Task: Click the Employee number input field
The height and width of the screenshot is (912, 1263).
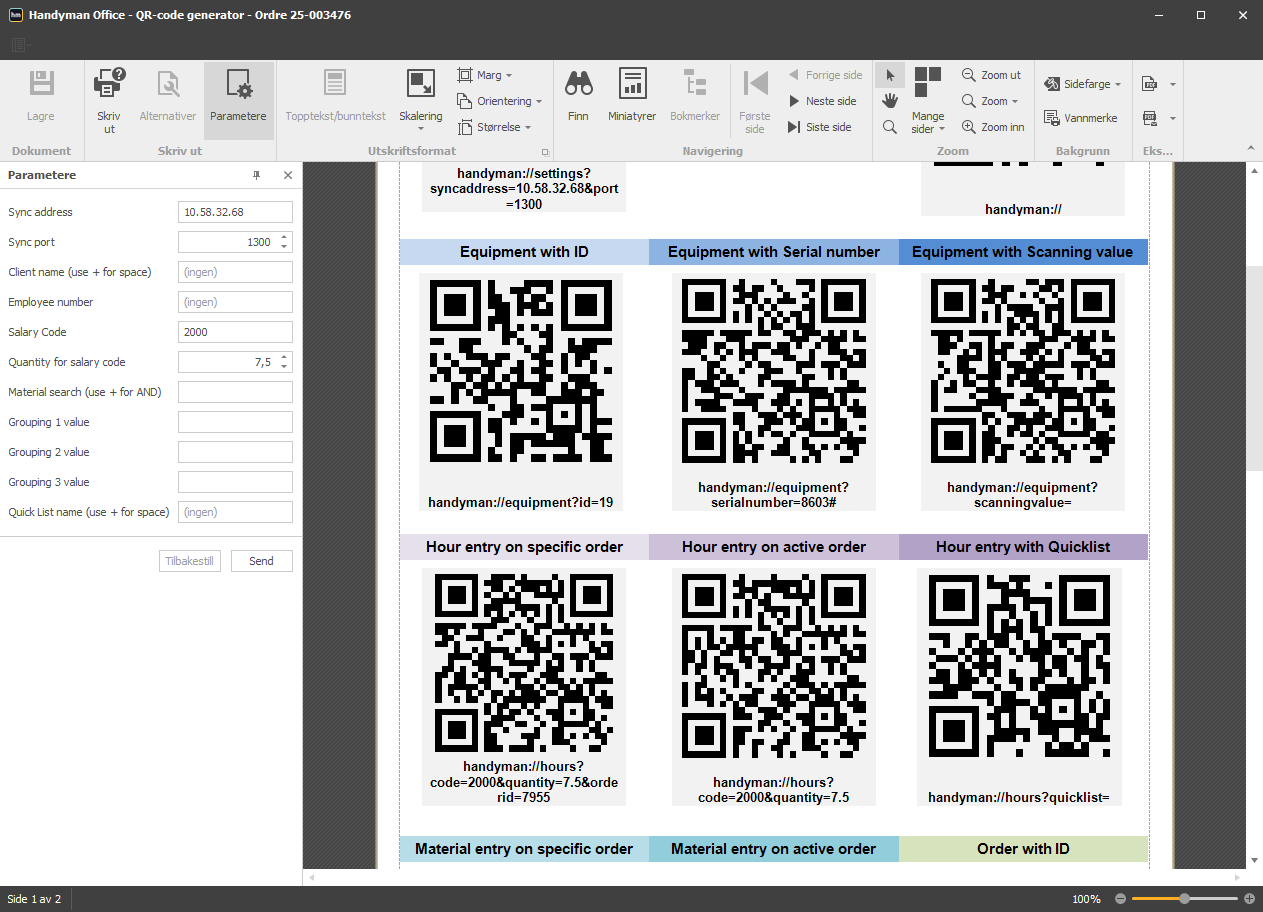Action: (235, 302)
